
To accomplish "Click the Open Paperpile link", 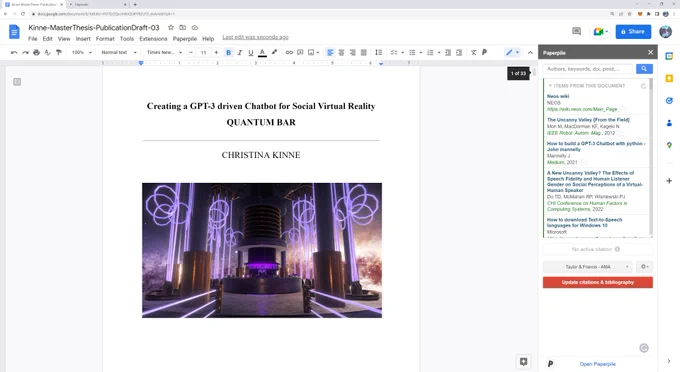I will pos(598,364).
